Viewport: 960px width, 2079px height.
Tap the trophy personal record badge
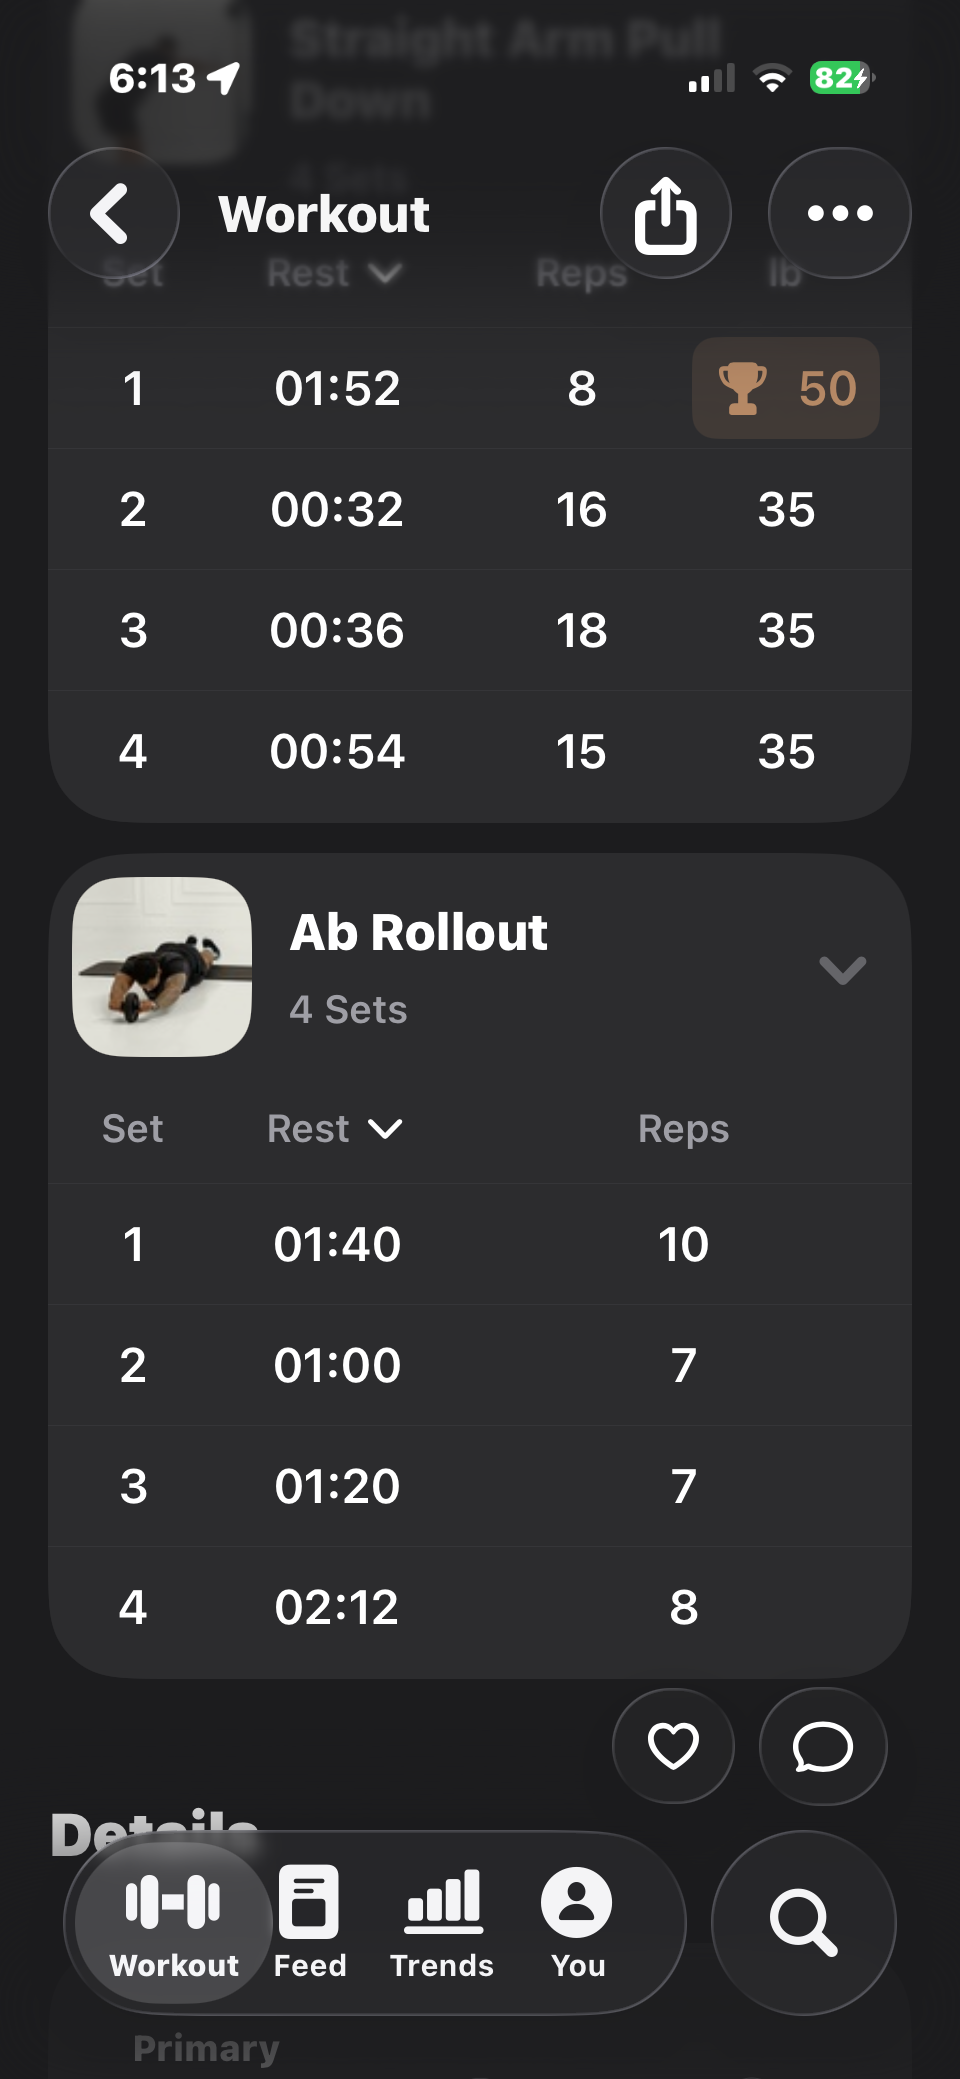pyautogui.click(x=786, y=388)
